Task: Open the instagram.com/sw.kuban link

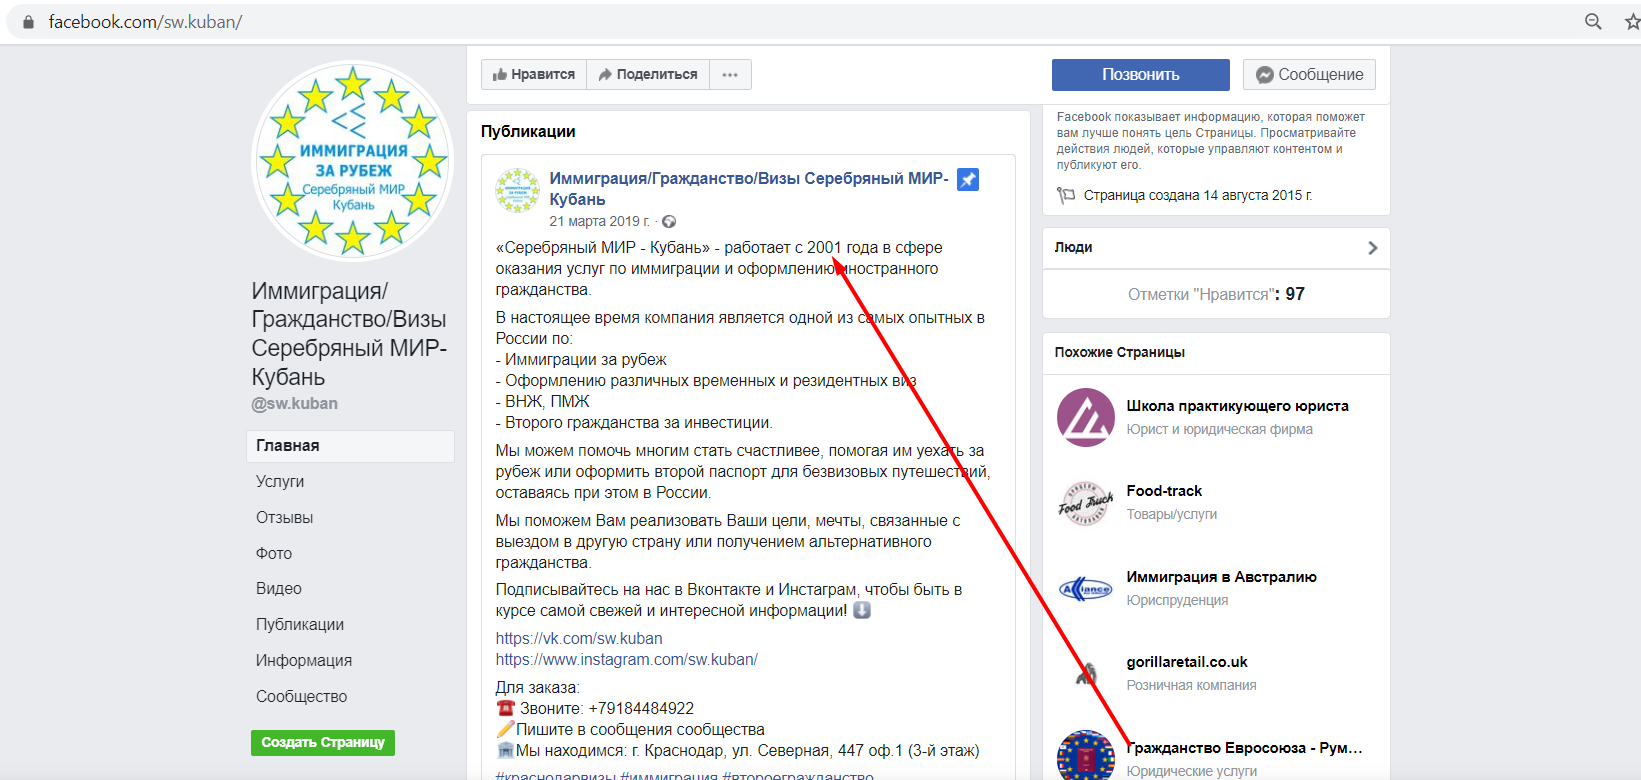Action: point(626,659)
